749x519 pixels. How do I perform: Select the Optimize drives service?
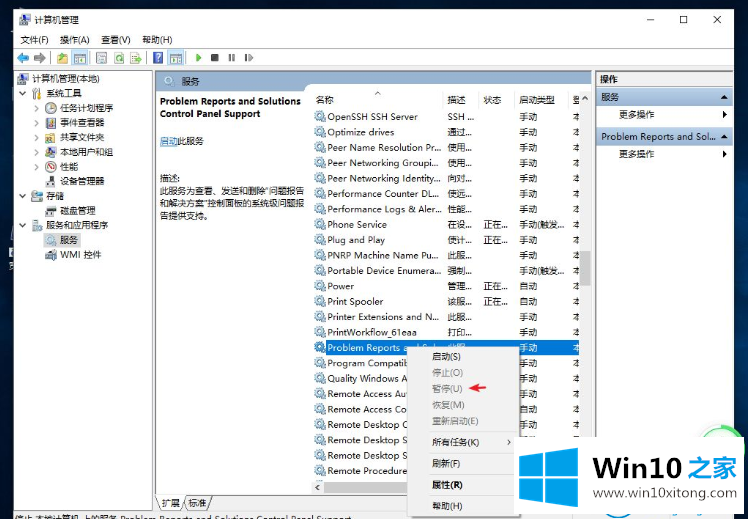[x=361, y=132]
